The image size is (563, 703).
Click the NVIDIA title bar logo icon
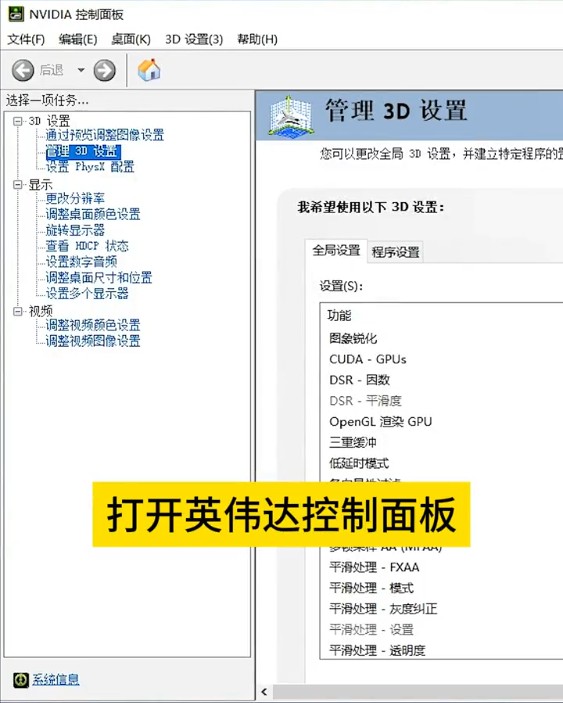16,14
